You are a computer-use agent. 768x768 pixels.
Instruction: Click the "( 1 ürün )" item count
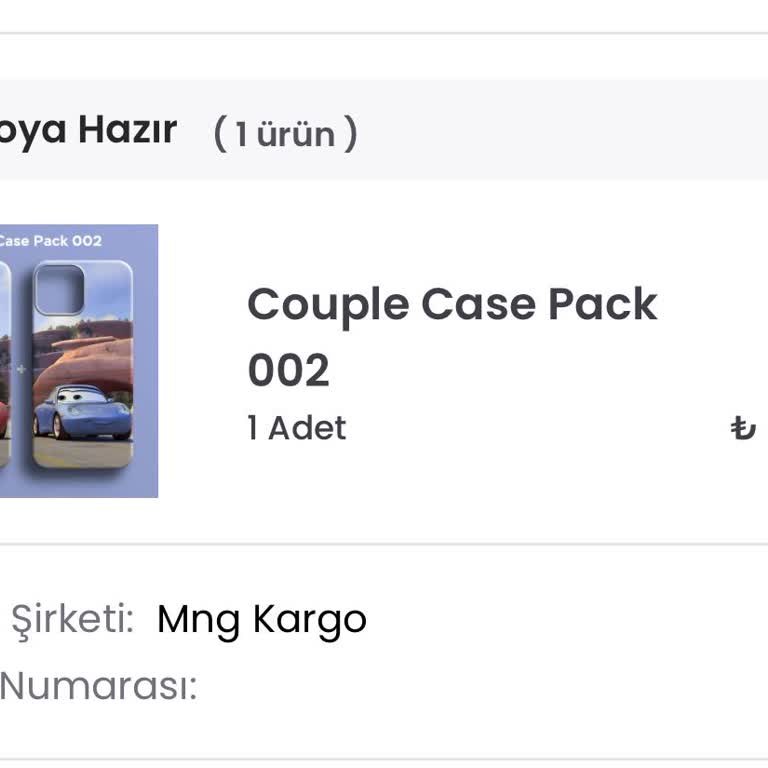(286, 133)
